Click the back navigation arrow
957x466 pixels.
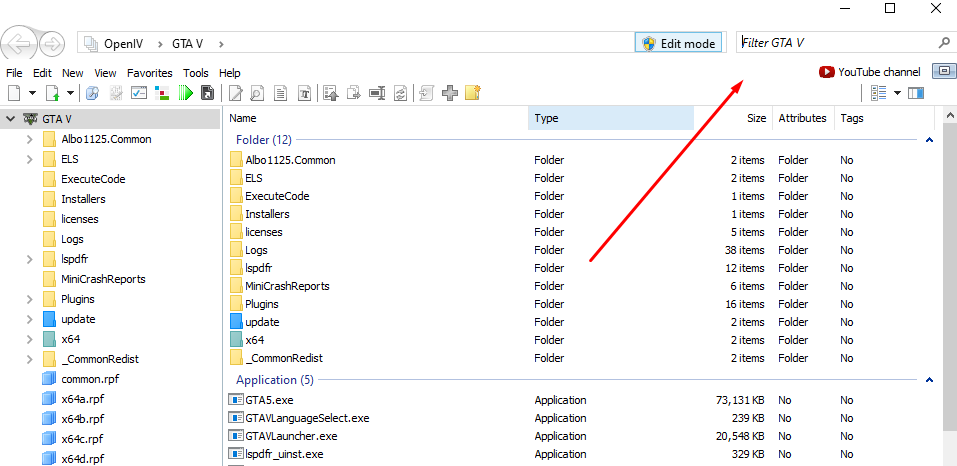[20, 44]
